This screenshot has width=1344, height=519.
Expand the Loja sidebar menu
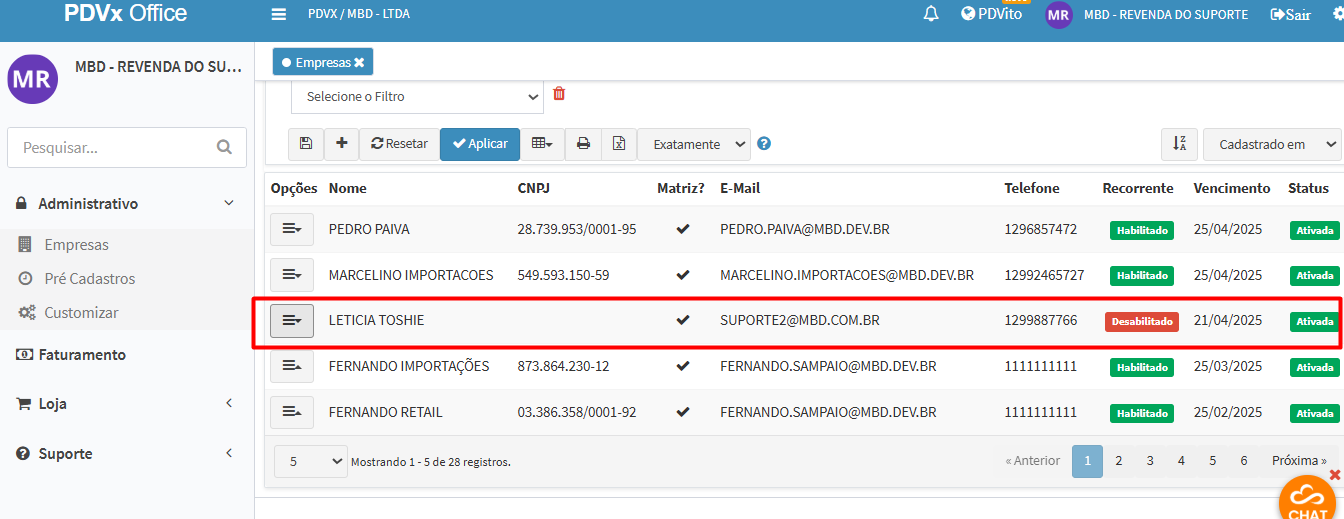tap(53, 404)
